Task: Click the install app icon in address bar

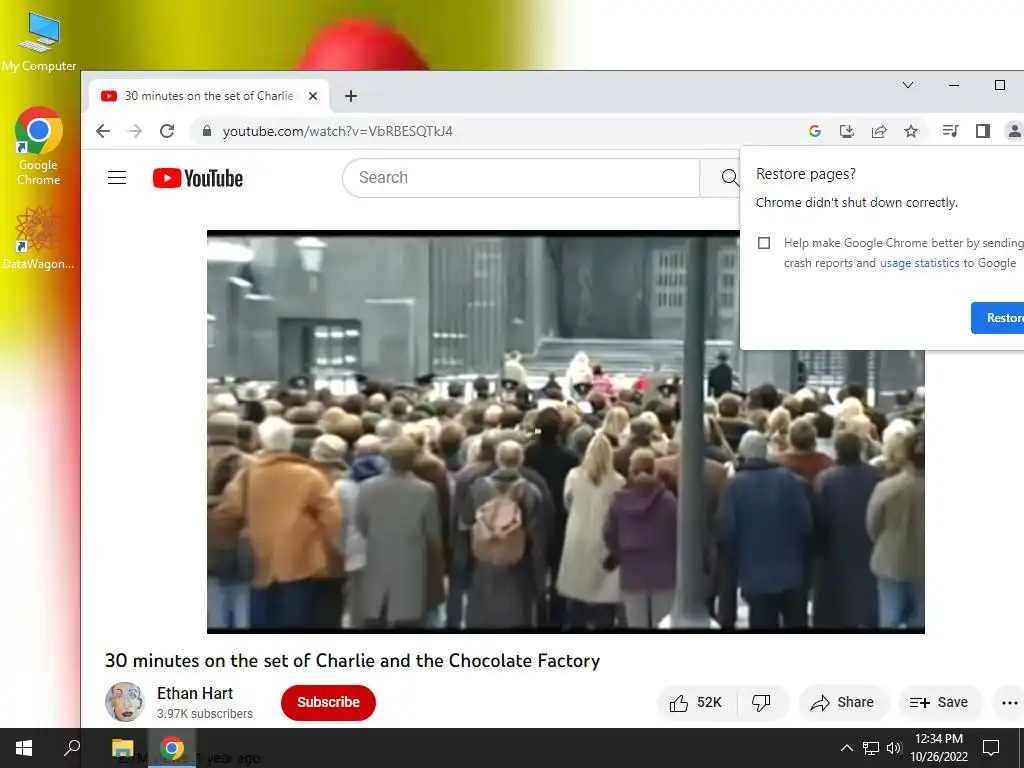Action: (x=846, y=131)
